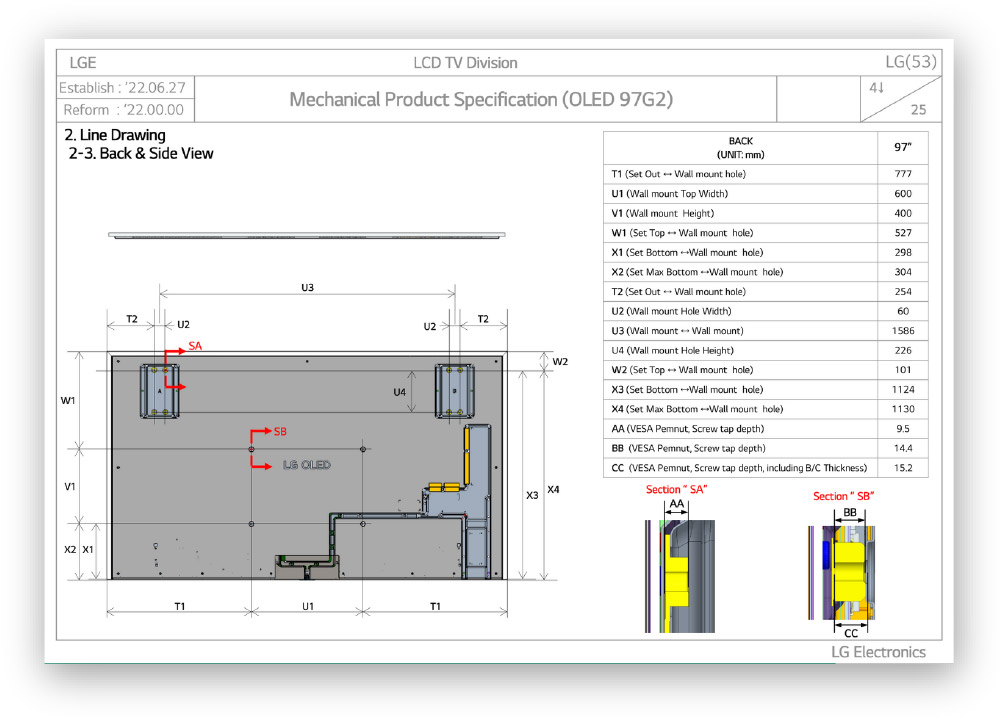
Task: Click the red "SB" section marker on drawing
Action: 280,432
